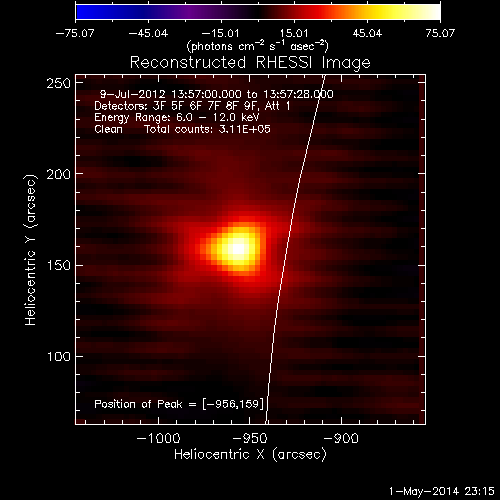Click the -900 tick label on X axis
The image size is (500, 500).
tap(341, 438)
